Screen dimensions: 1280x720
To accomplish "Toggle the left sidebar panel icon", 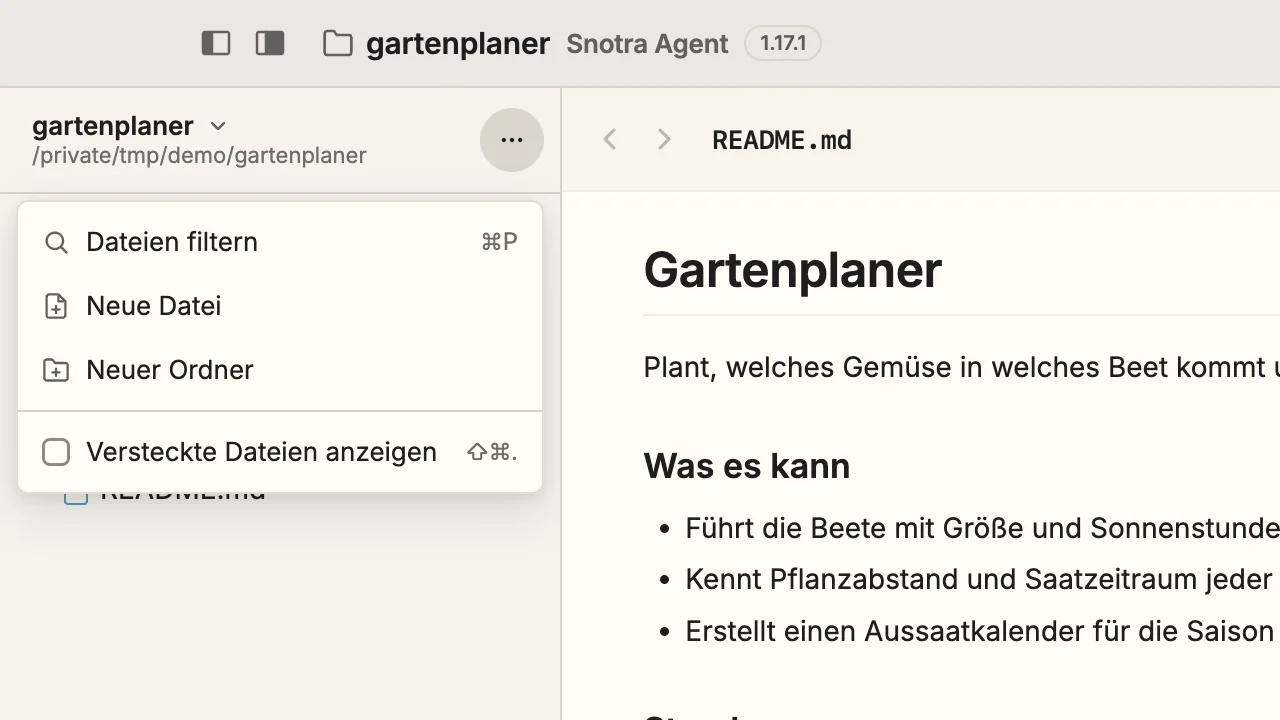I will (x=216, y=43).
